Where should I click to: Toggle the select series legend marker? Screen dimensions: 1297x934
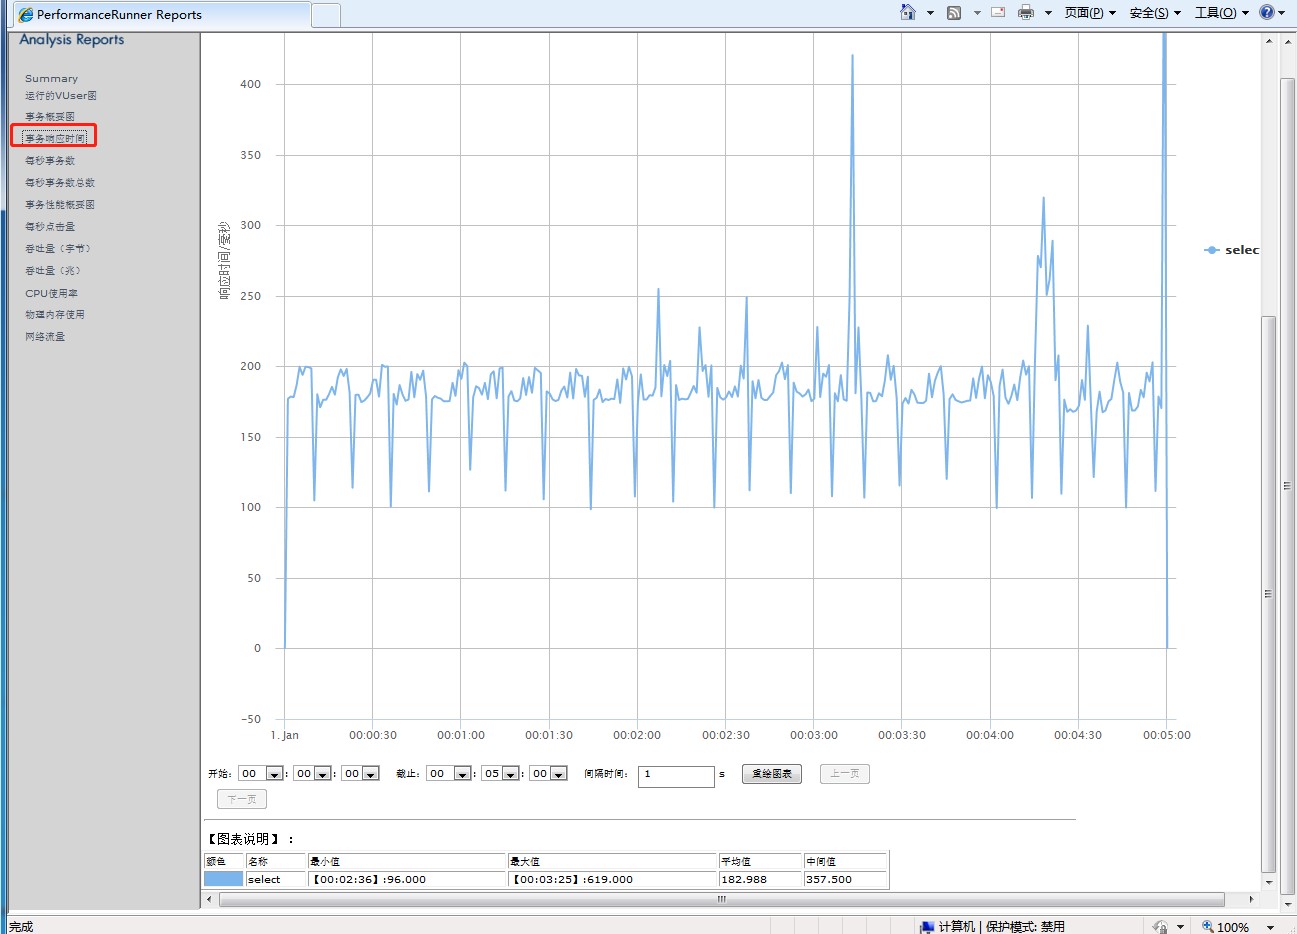(x=1212, y=250)
